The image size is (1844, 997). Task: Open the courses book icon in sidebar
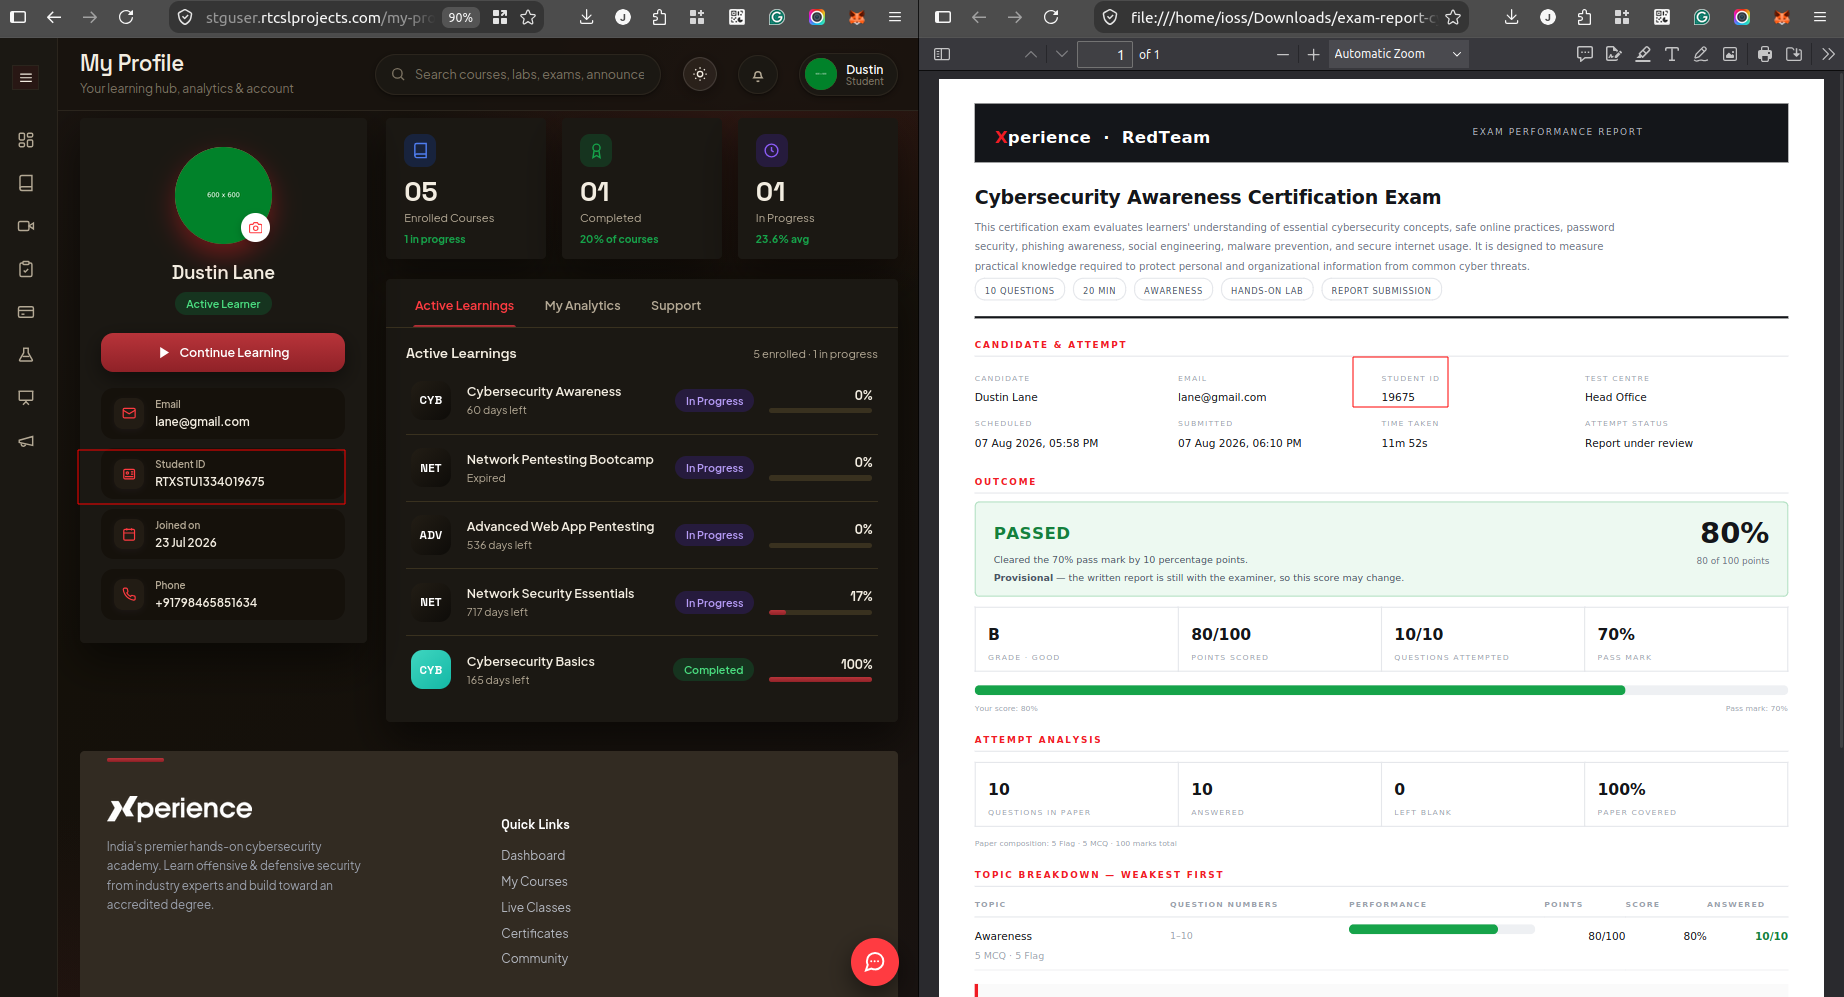point(26,183)
